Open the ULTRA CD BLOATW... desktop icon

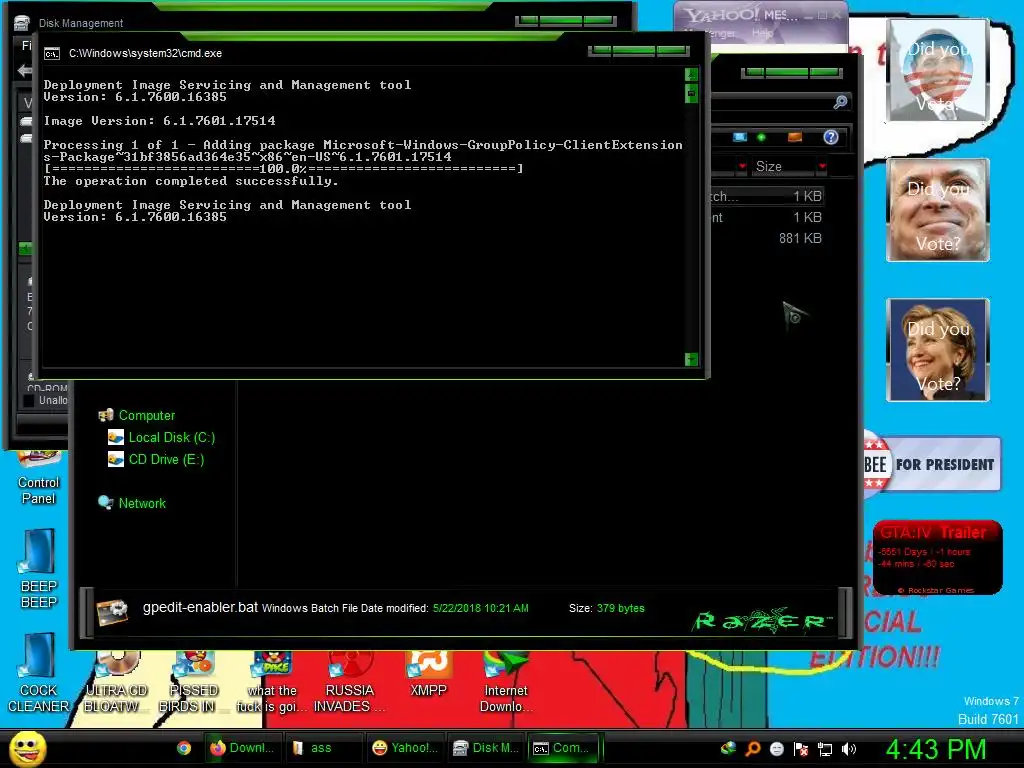(x=116, y=682)
